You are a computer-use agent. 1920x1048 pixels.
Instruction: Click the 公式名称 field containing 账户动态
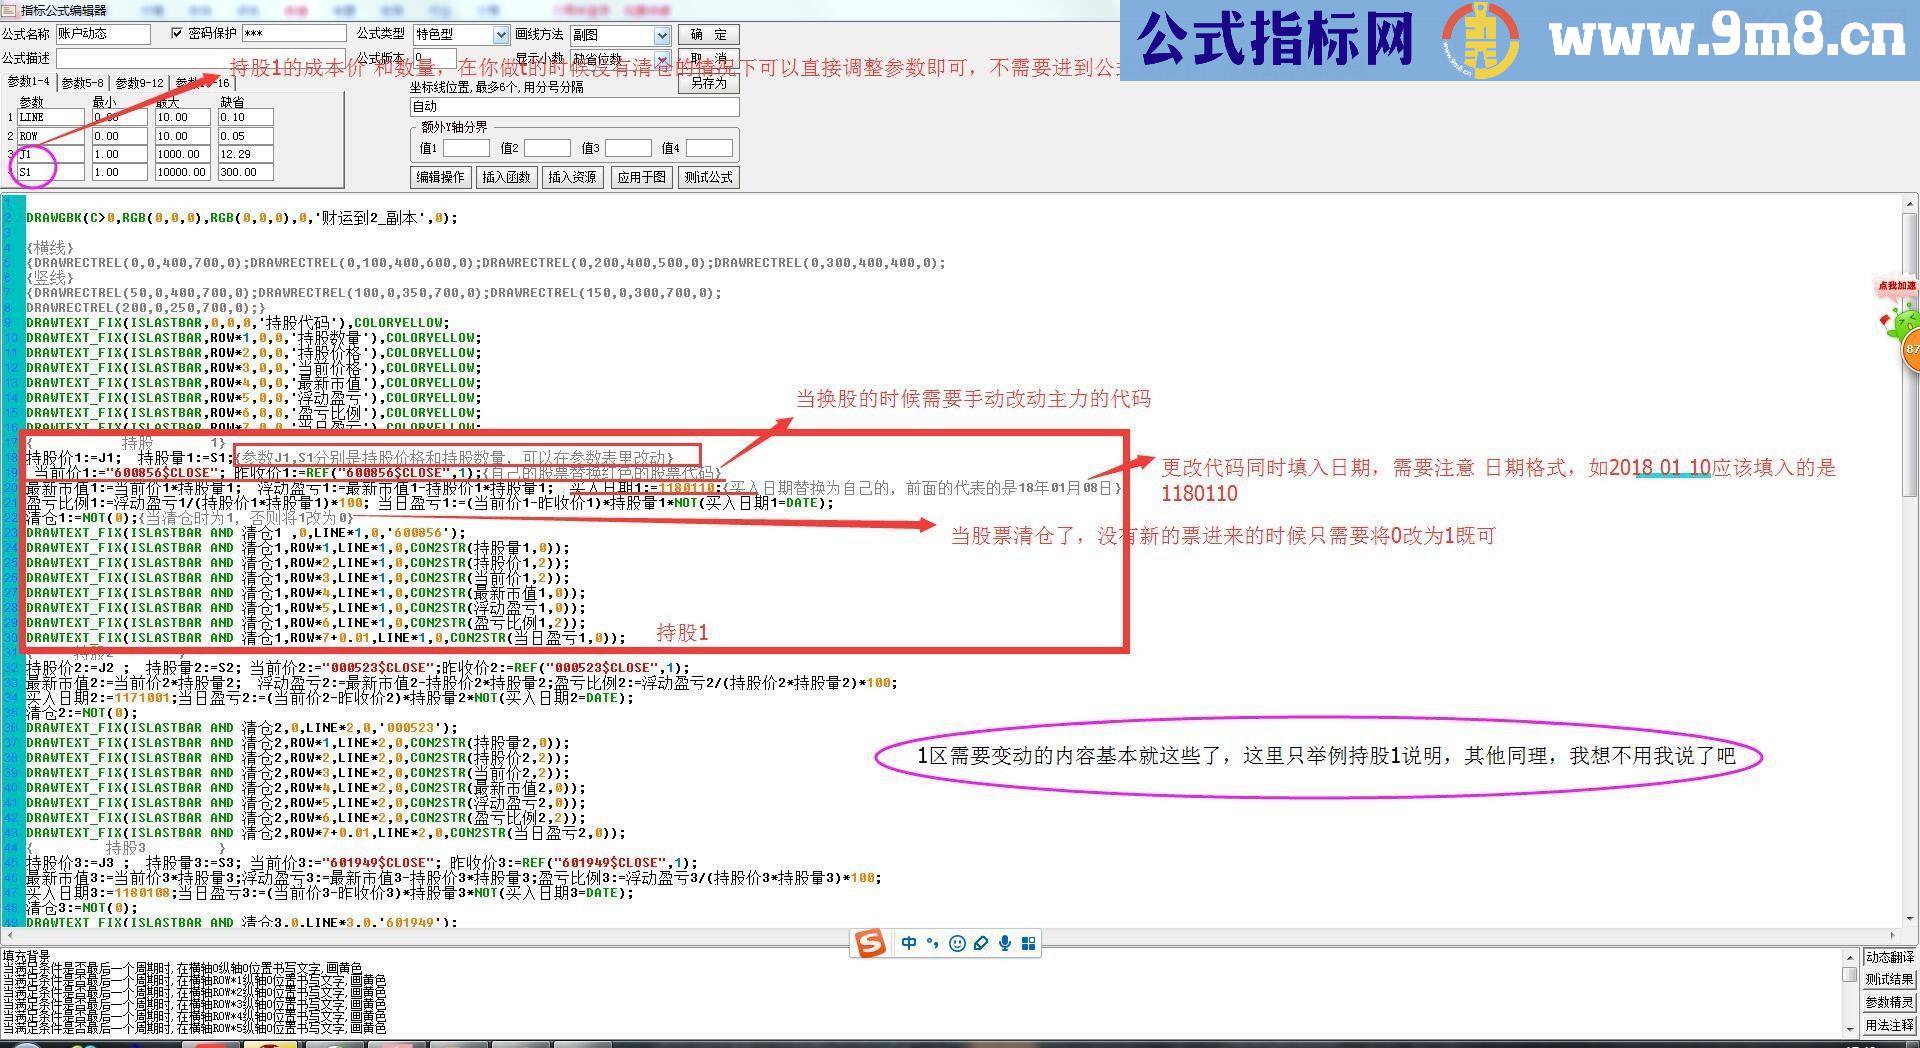pos(102,34)
